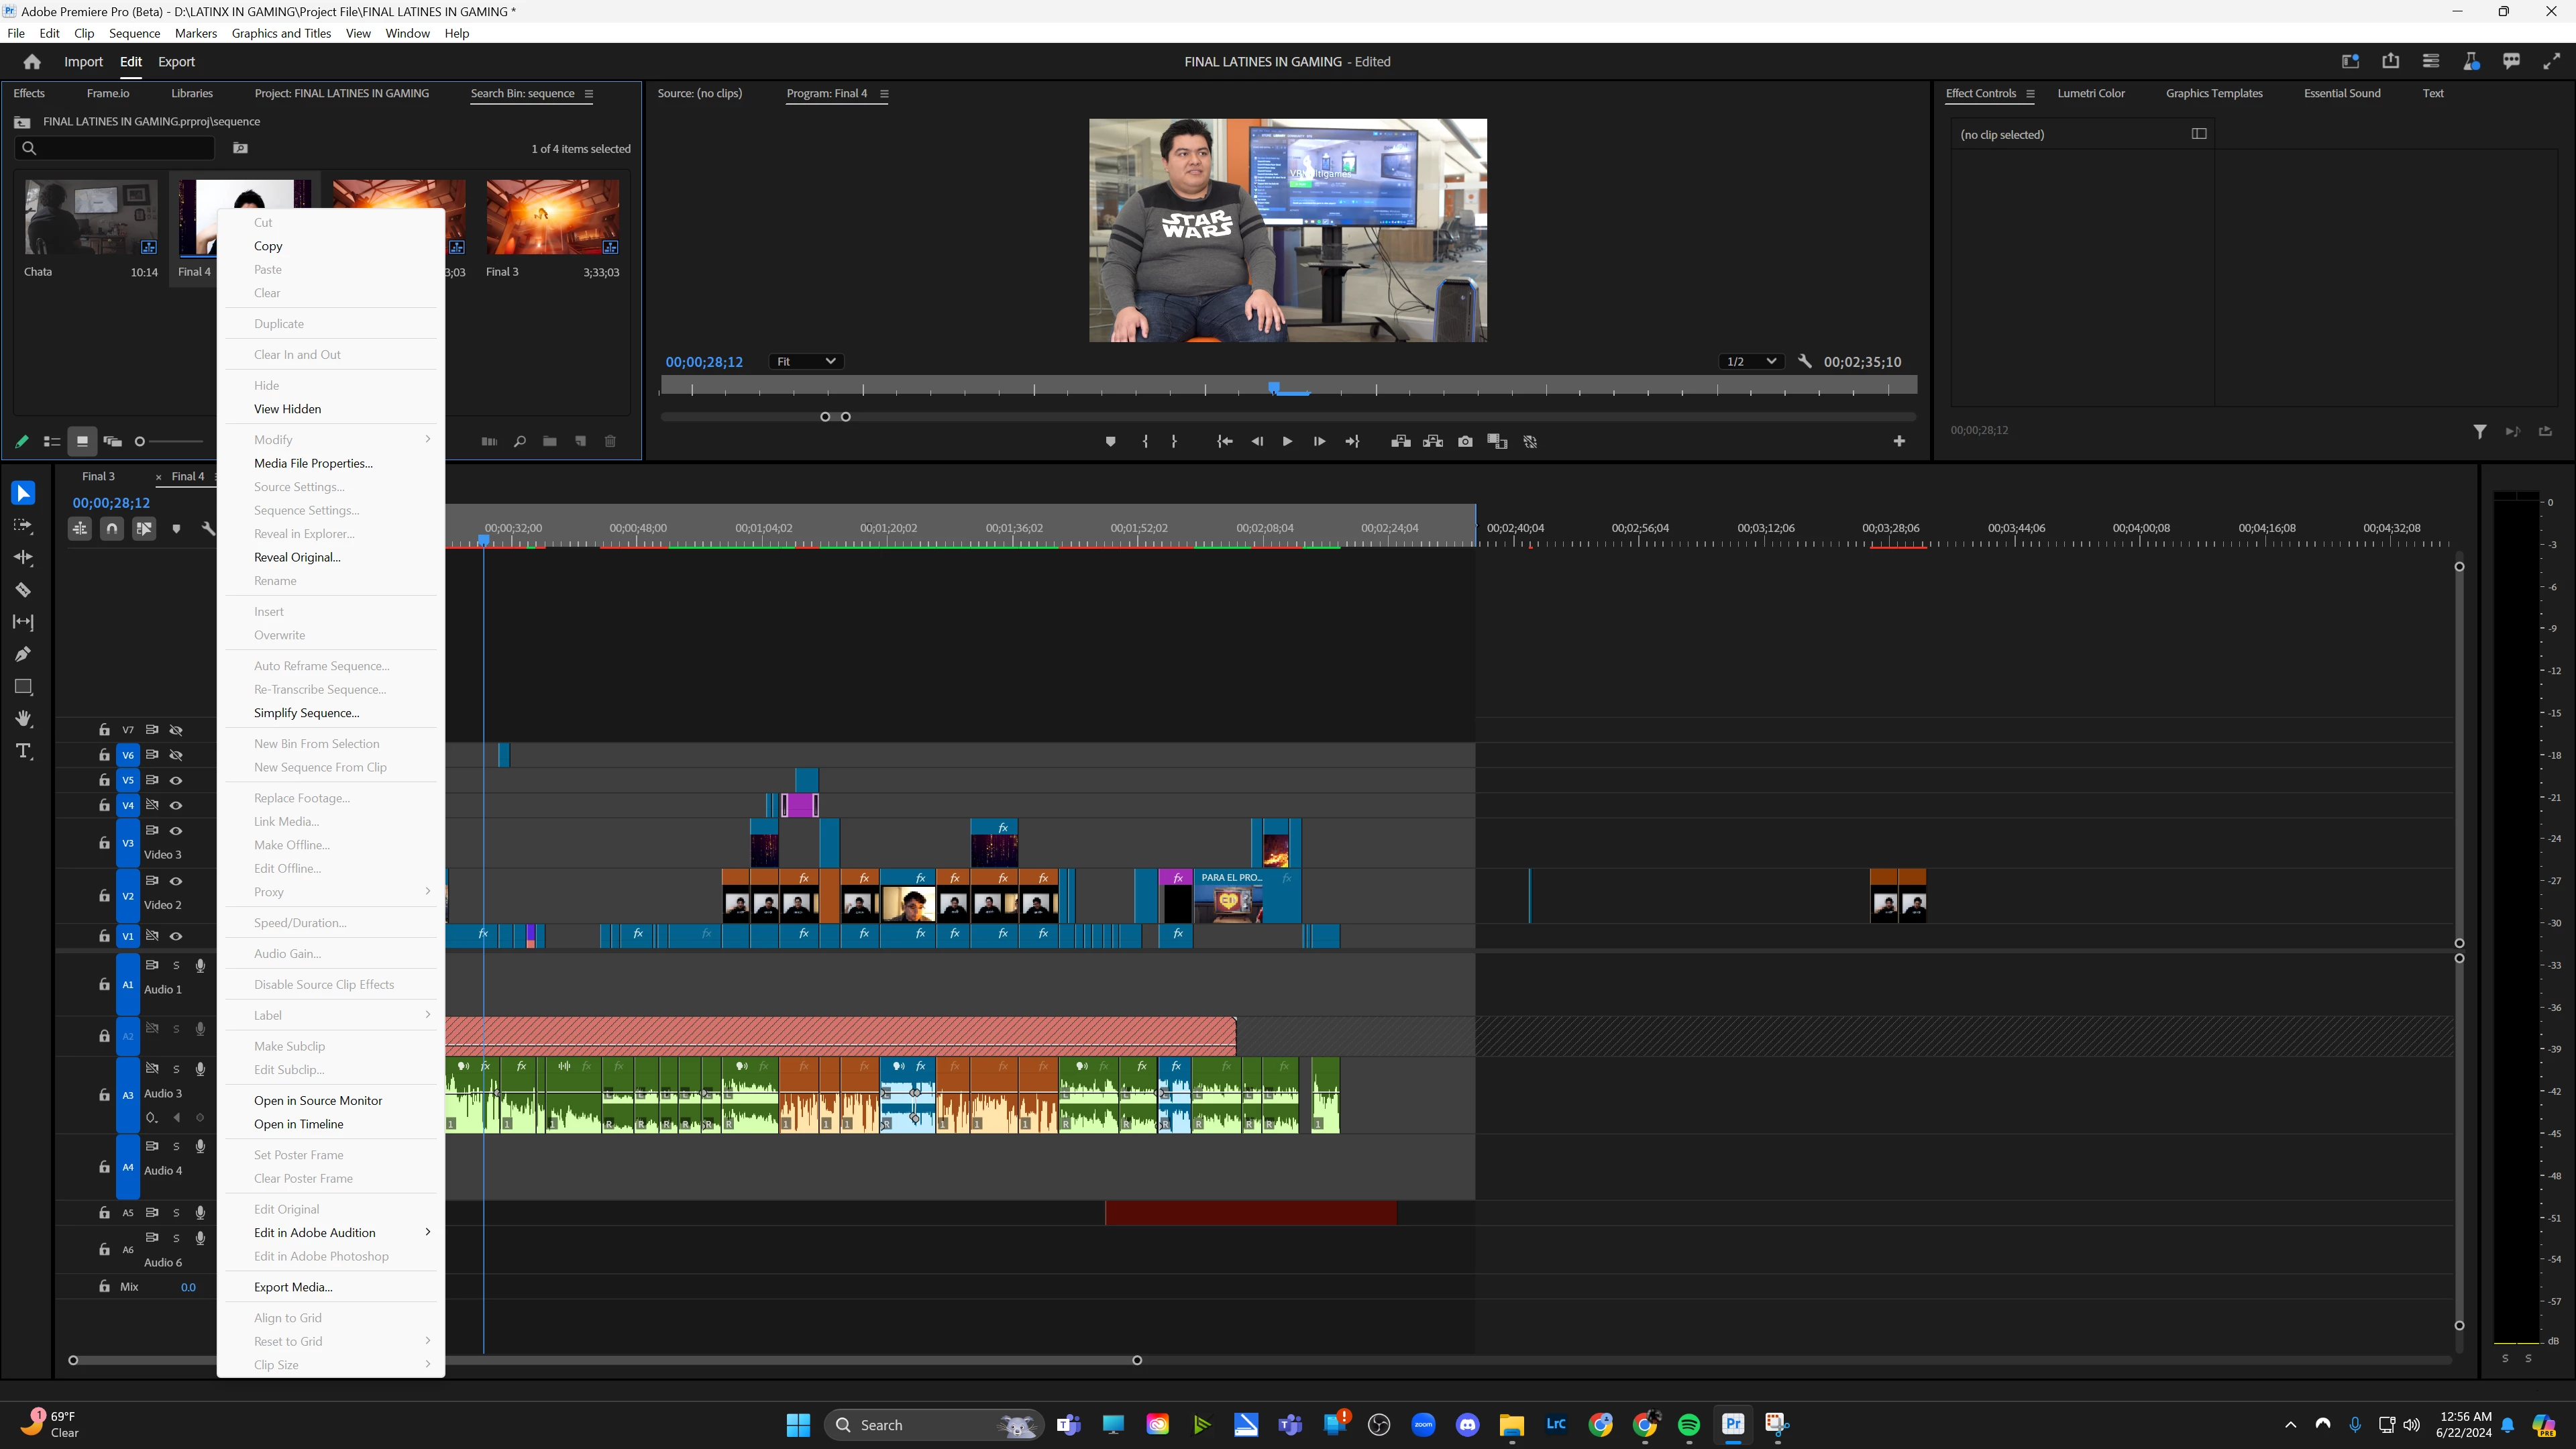Select the Hand tool
Screen dimensions: 2576x1449
[x=23, y=719]
